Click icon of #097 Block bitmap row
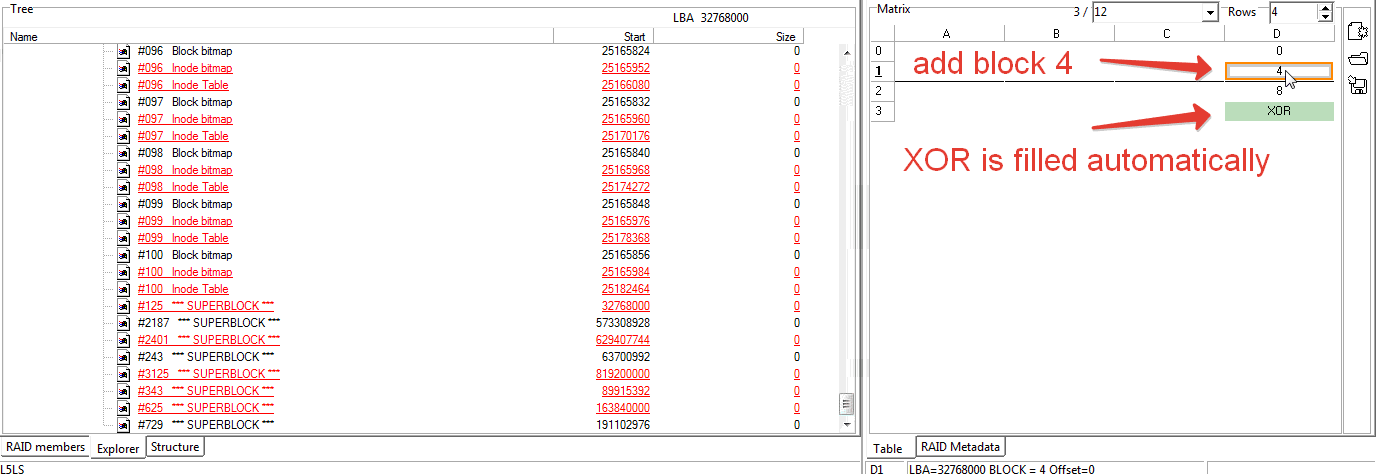The image size is (1380, 474). click(124, 102)
